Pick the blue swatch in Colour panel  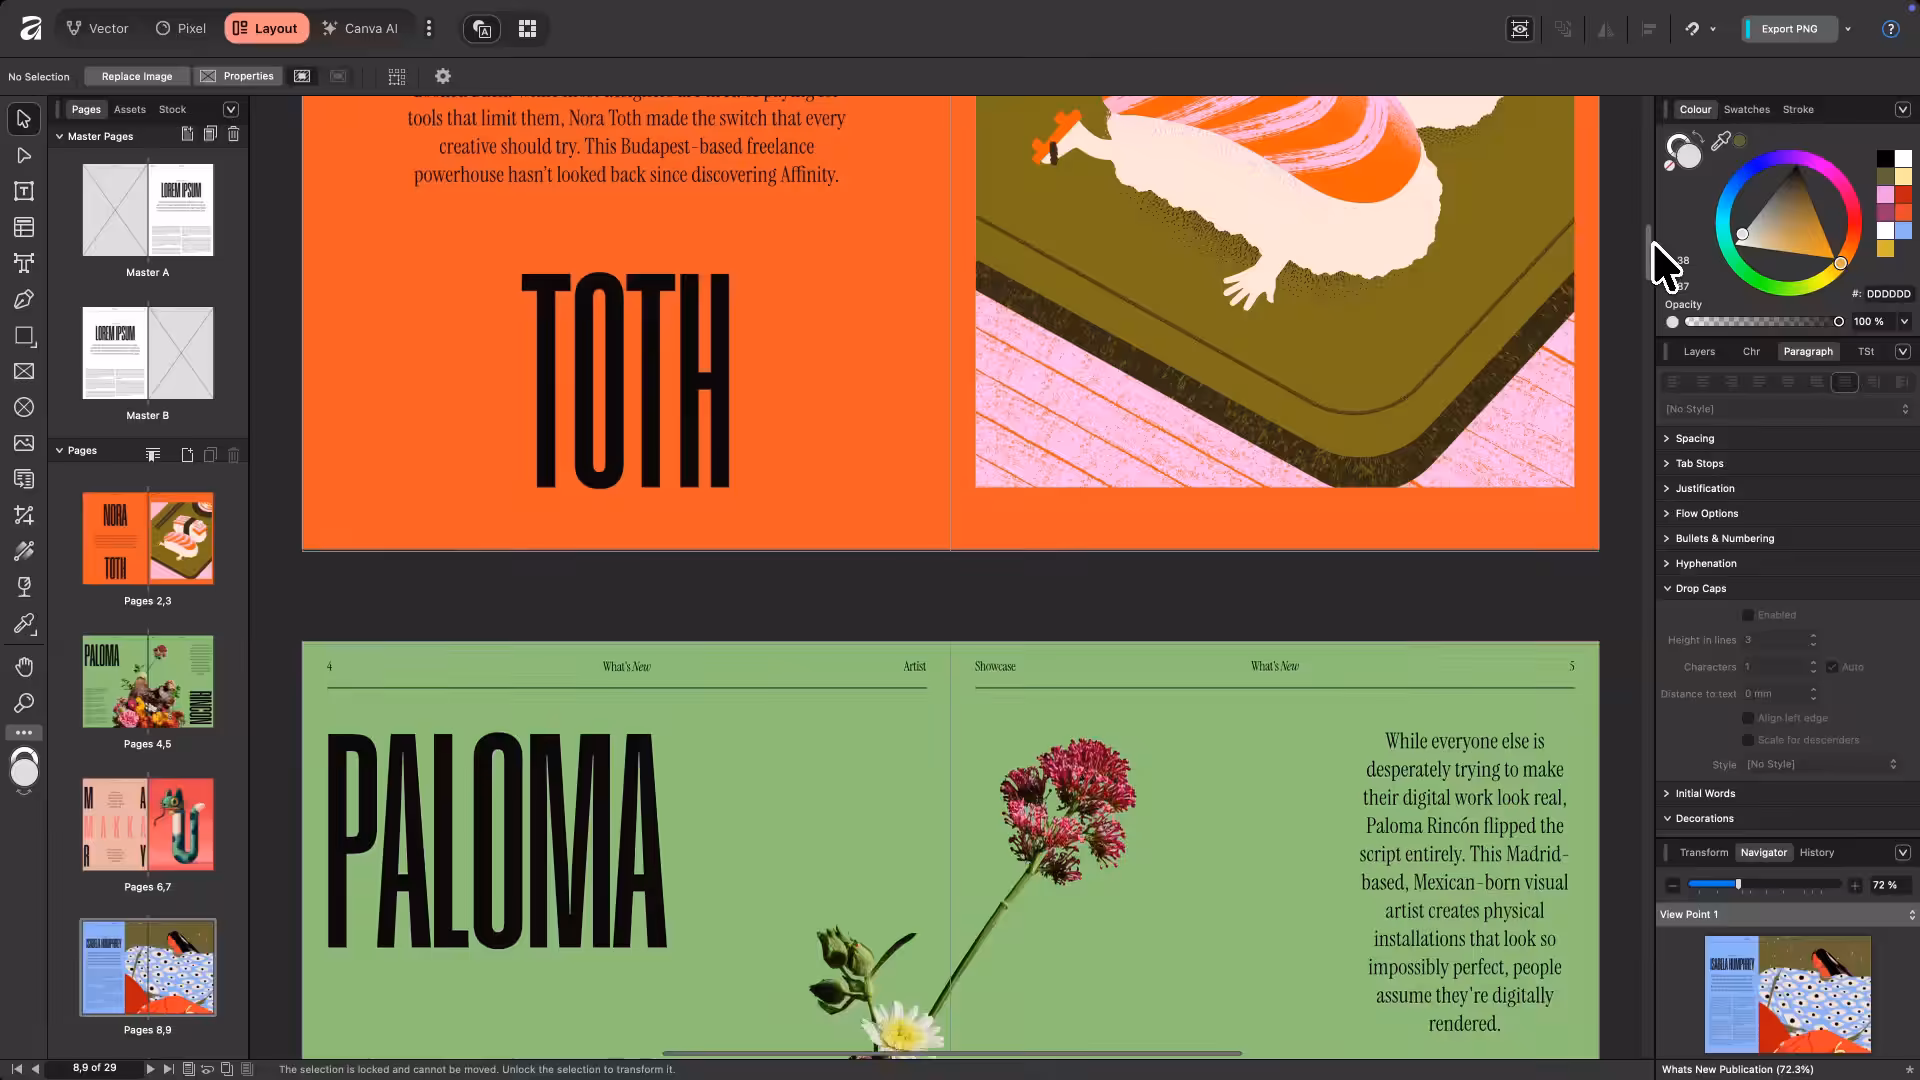(1903, 231)
